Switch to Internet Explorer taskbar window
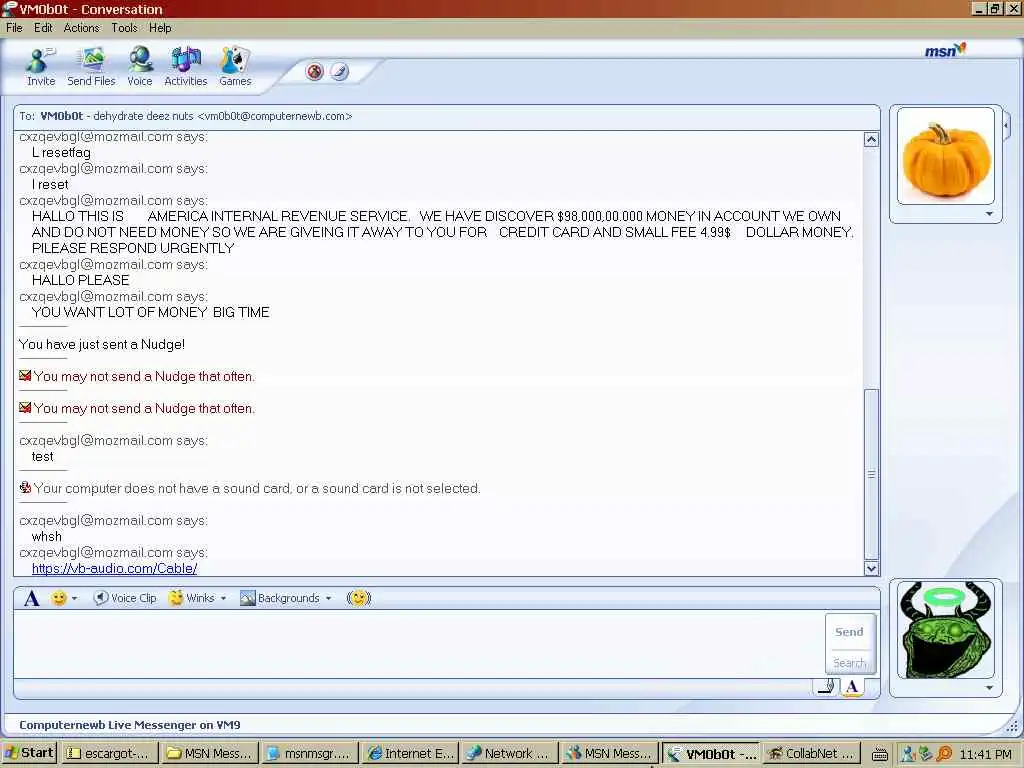1024x768 pixels. coord(410,754)
